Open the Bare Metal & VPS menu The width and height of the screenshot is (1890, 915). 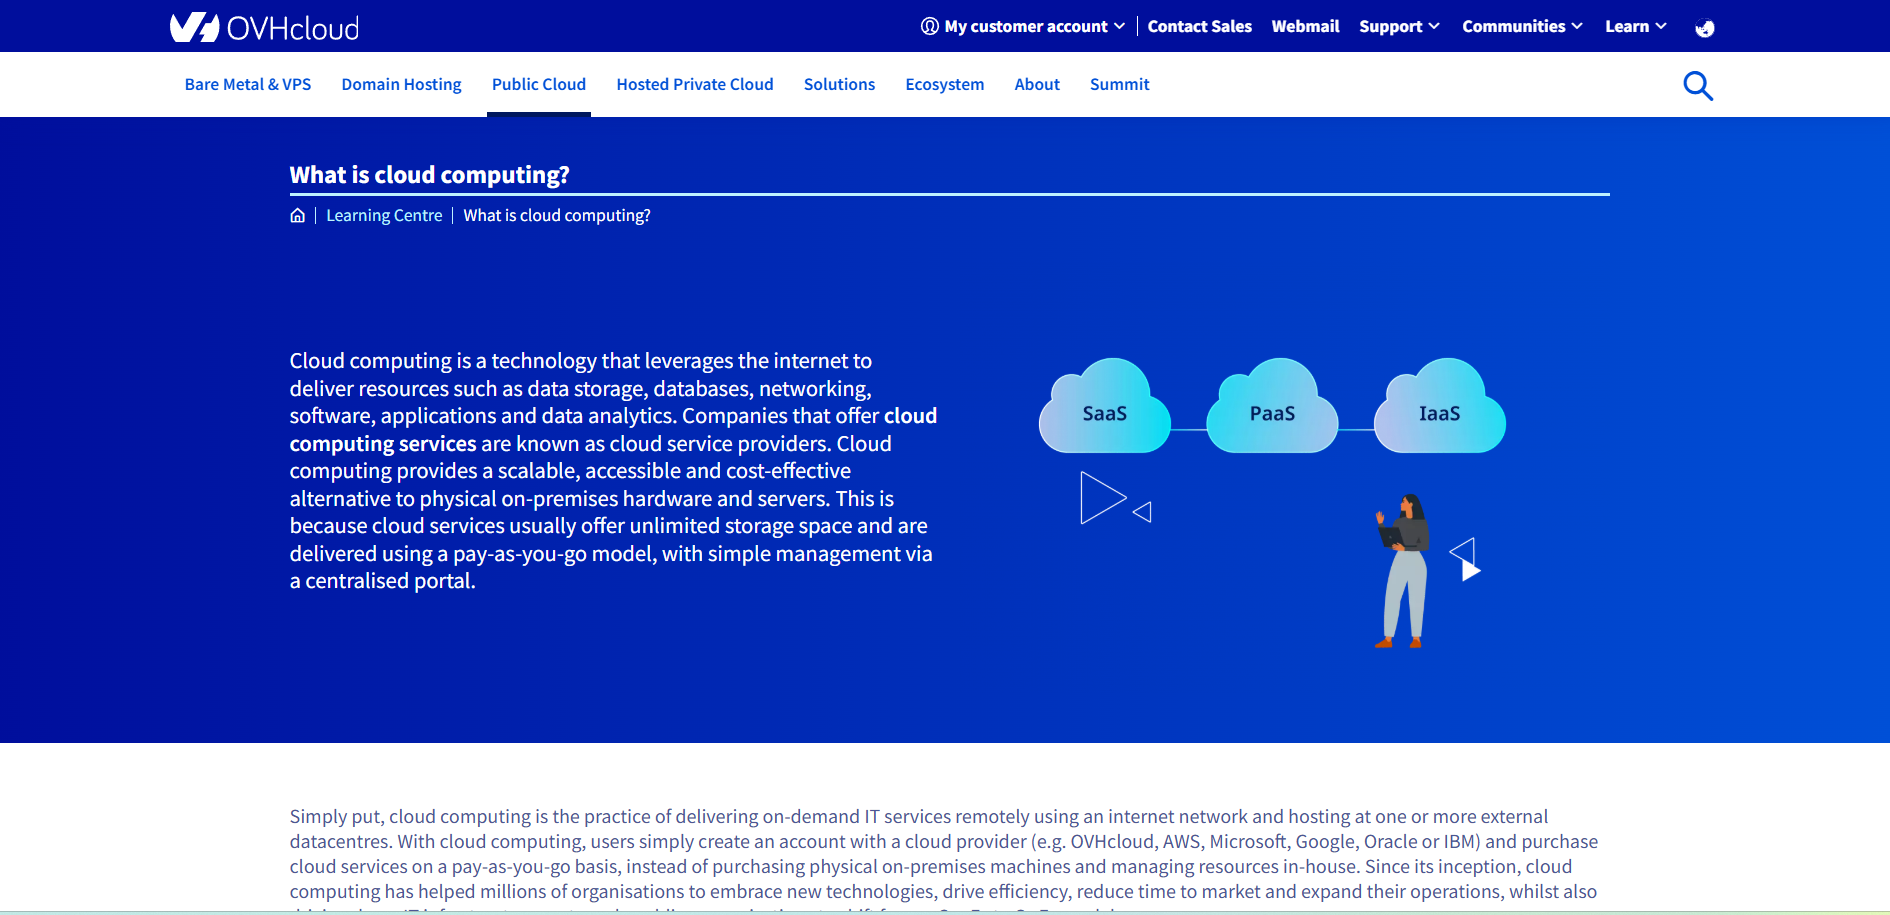[x=248, y=85]
